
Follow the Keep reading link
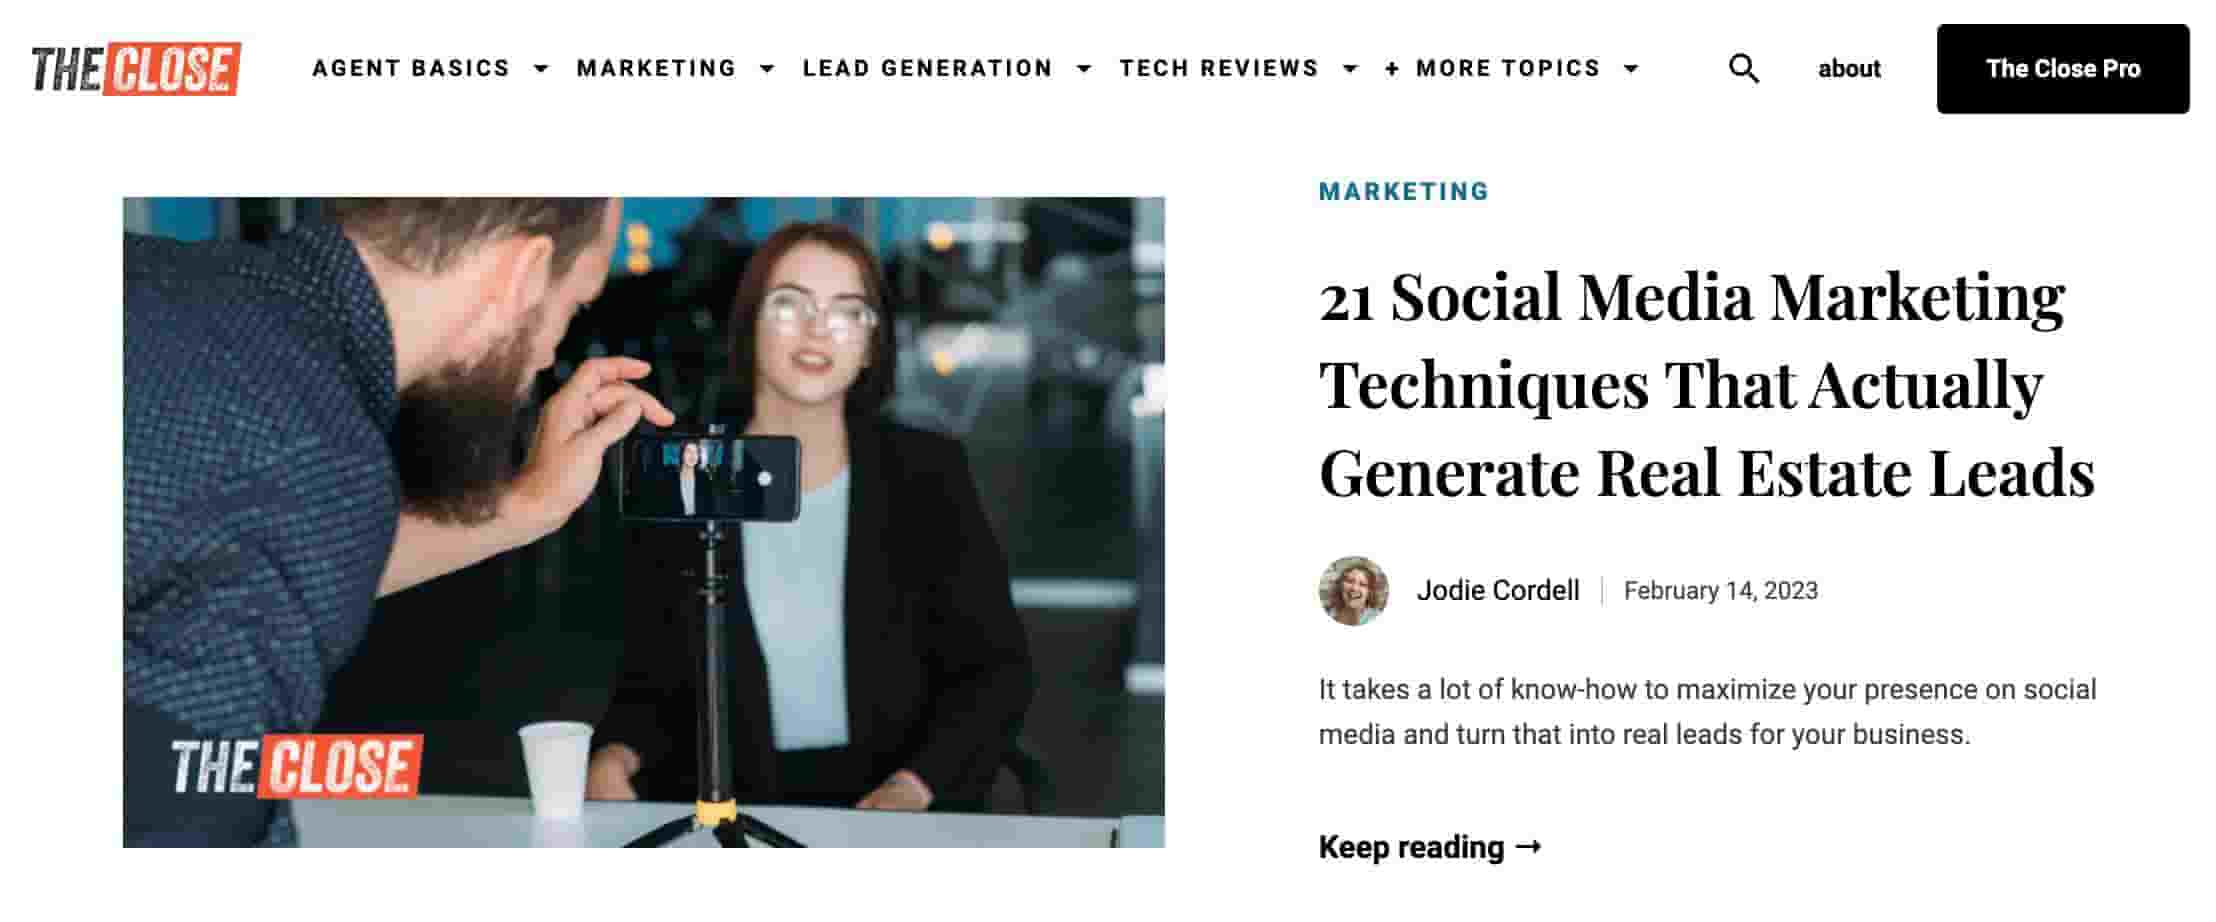point(1429,847)
